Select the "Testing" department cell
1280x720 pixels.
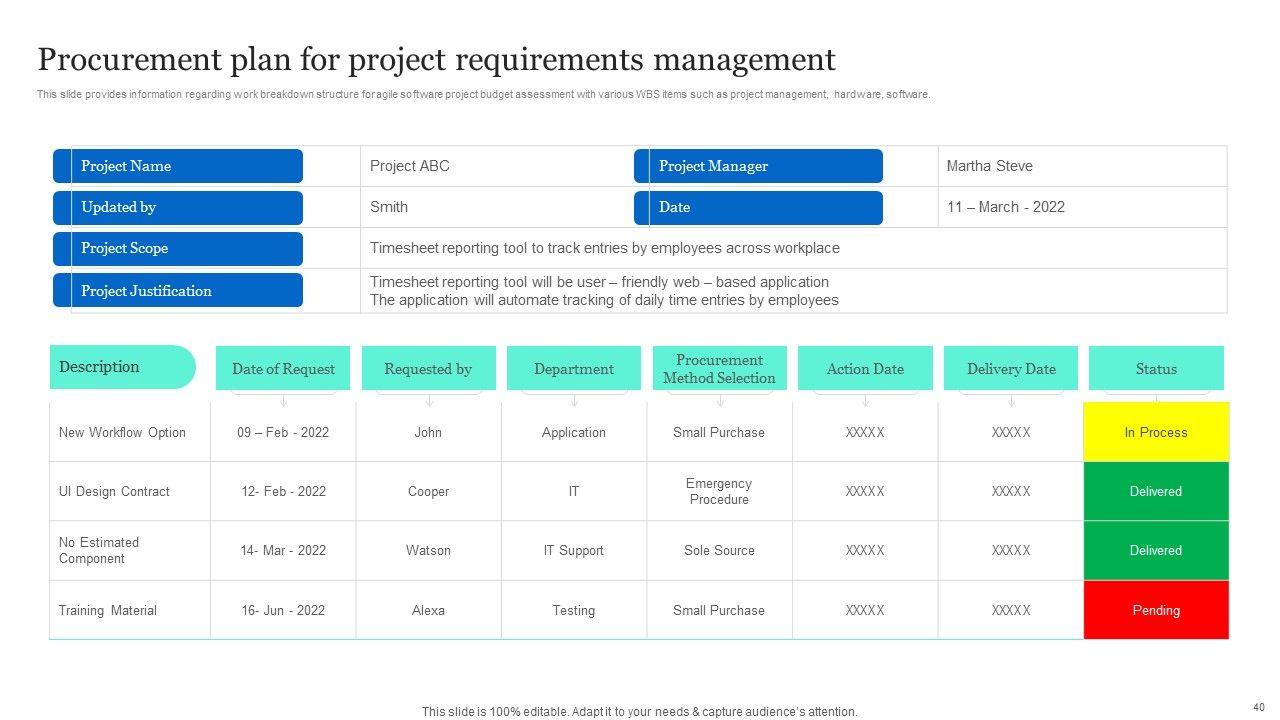click(574, 610)
